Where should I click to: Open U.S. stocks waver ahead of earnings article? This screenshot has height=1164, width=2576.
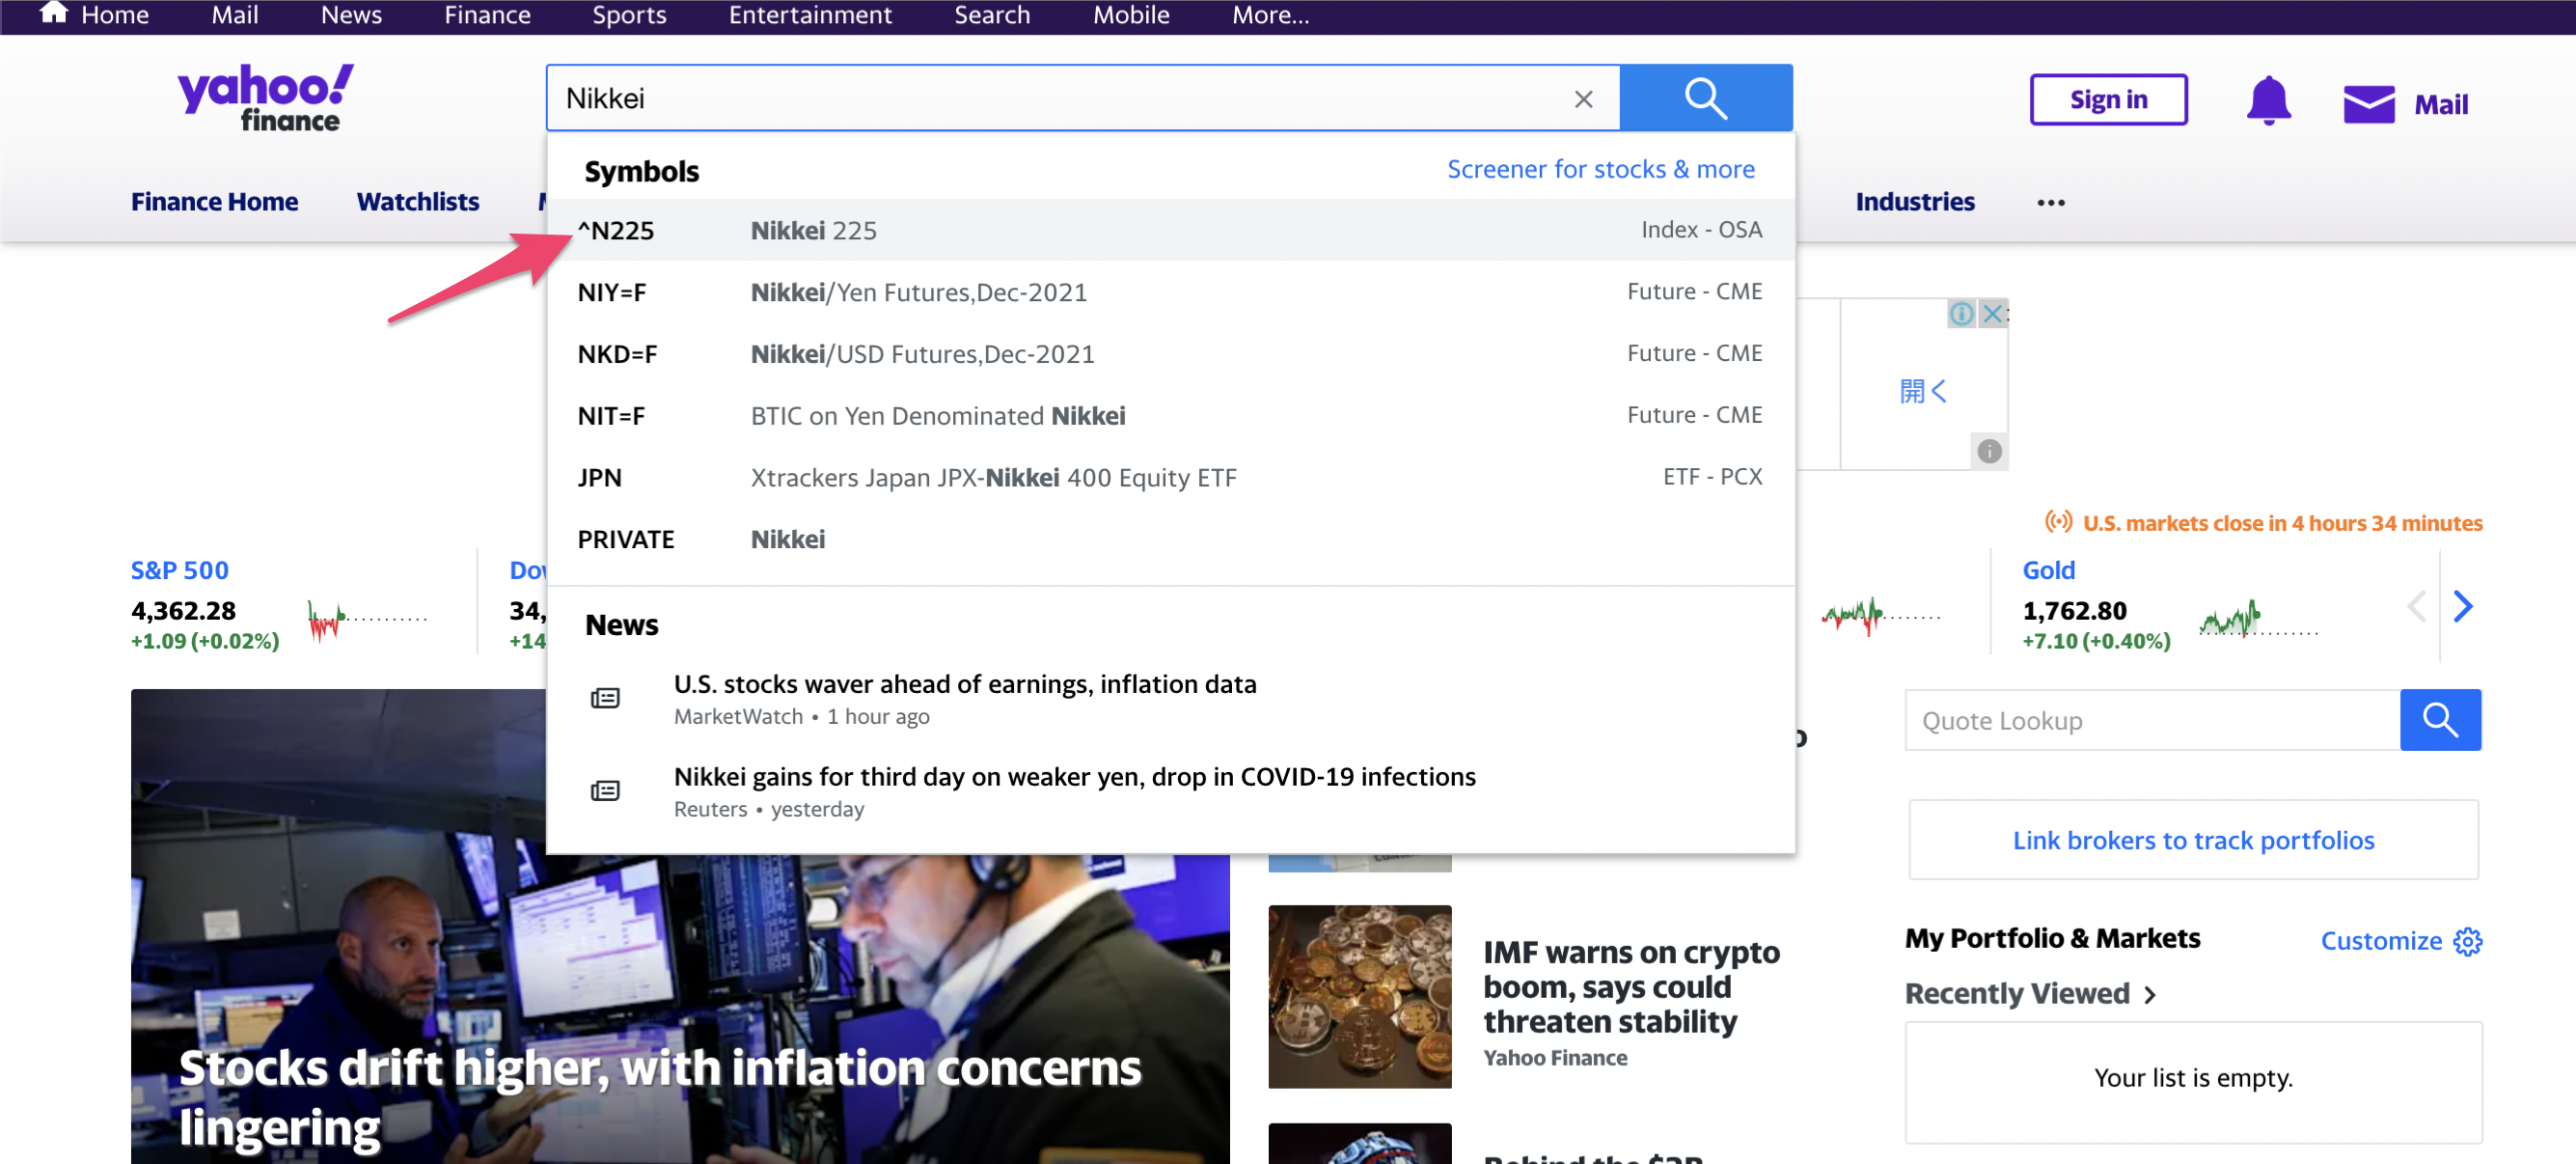964,684
